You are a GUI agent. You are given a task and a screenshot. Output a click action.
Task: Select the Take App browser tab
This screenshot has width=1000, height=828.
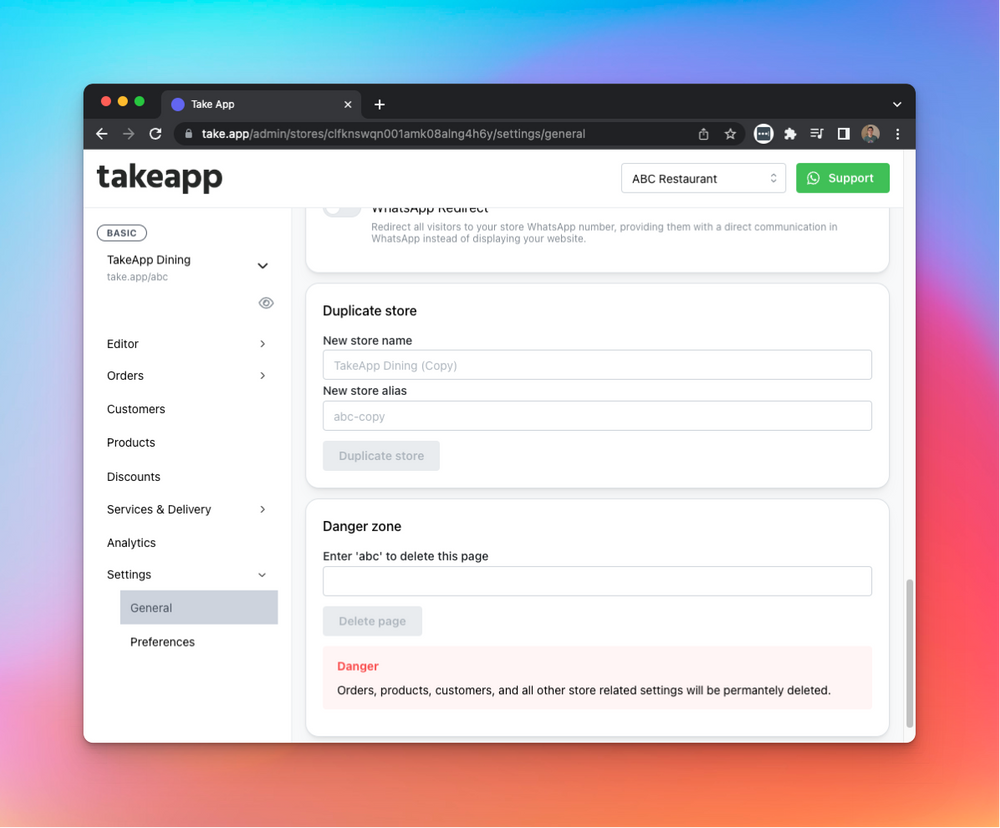(x=261, y=105)
